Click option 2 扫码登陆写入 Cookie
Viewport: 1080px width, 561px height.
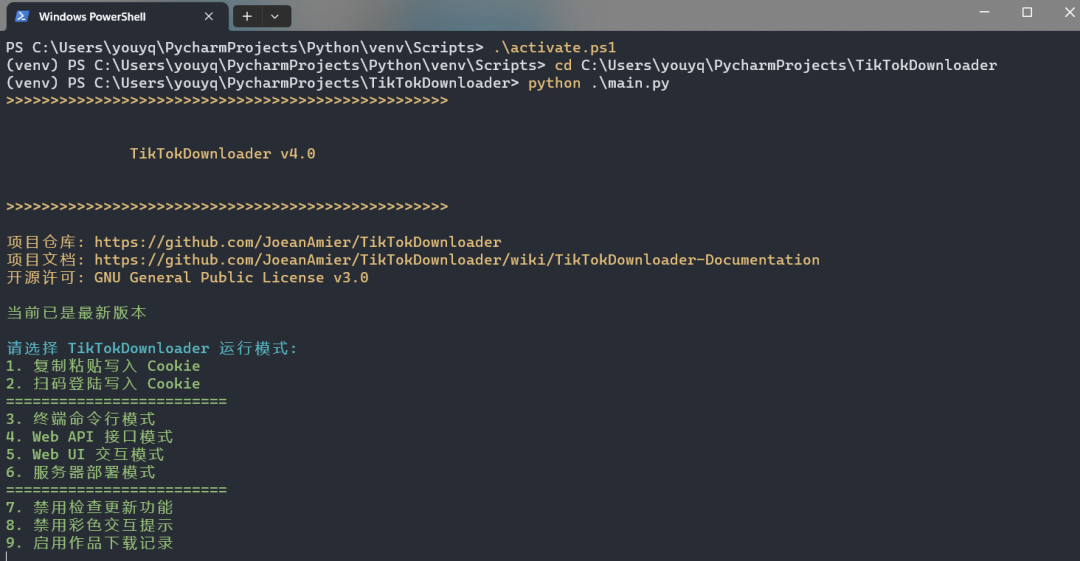[x=103, y=384]
